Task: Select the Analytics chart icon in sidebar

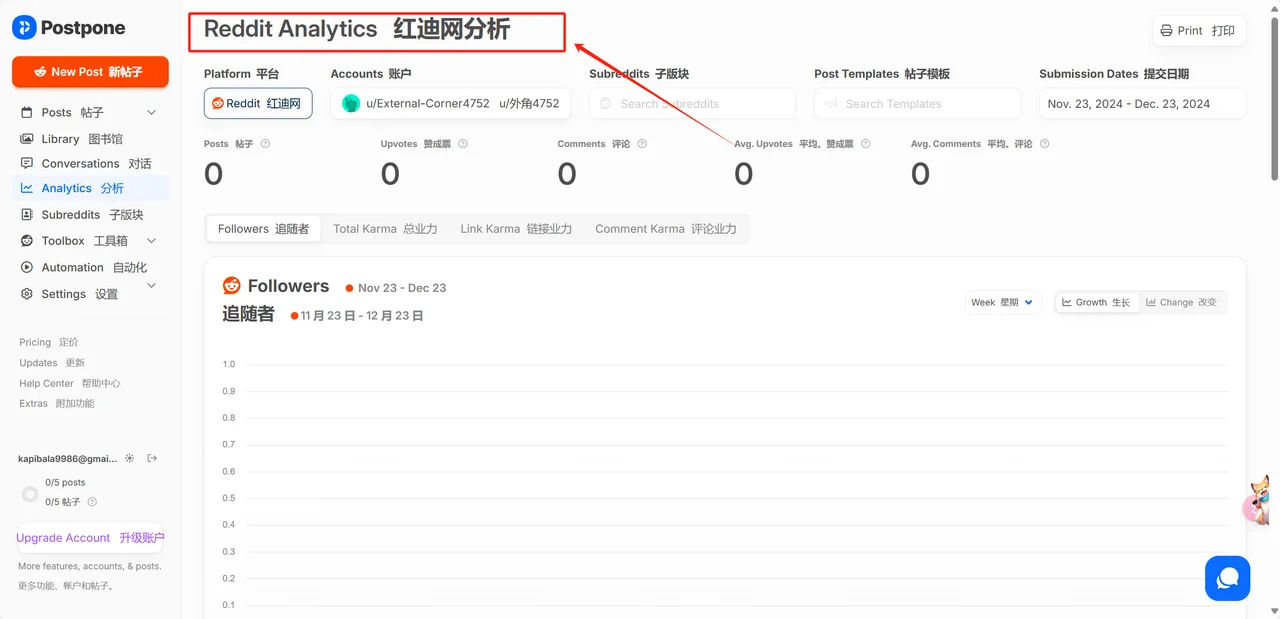Action: pyautogui.click(x=27, y=188)
